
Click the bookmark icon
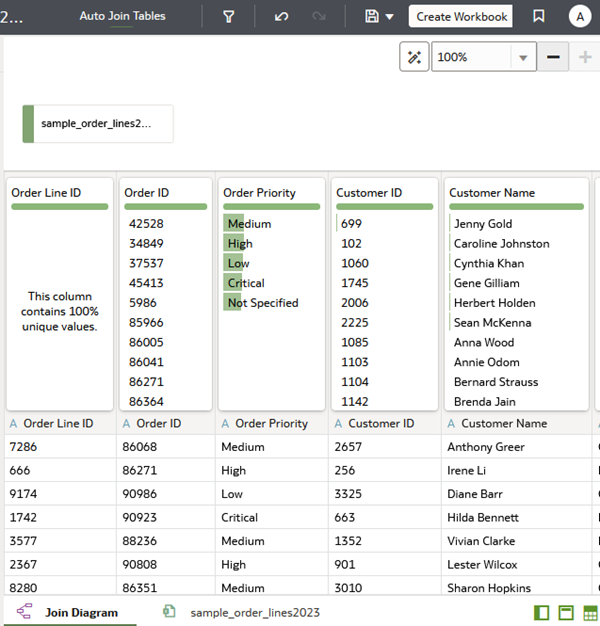[x=539, y=16]
